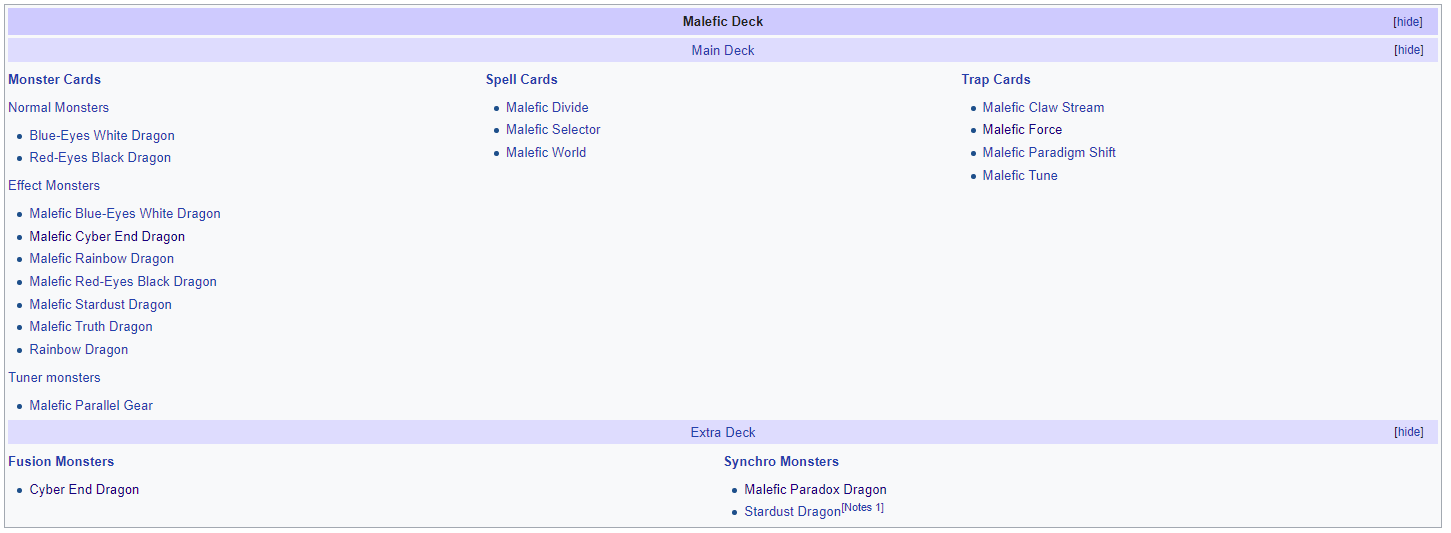The image size is (1451, 533).
Task: Open Red-Eyes Black Dragon card page
Action: coord(100,157)
